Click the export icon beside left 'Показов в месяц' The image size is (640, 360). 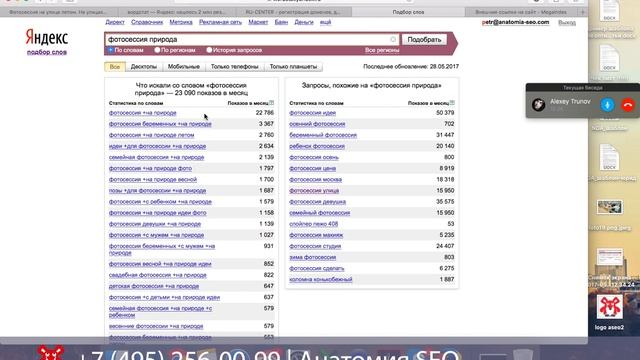(x=271, y=103)
